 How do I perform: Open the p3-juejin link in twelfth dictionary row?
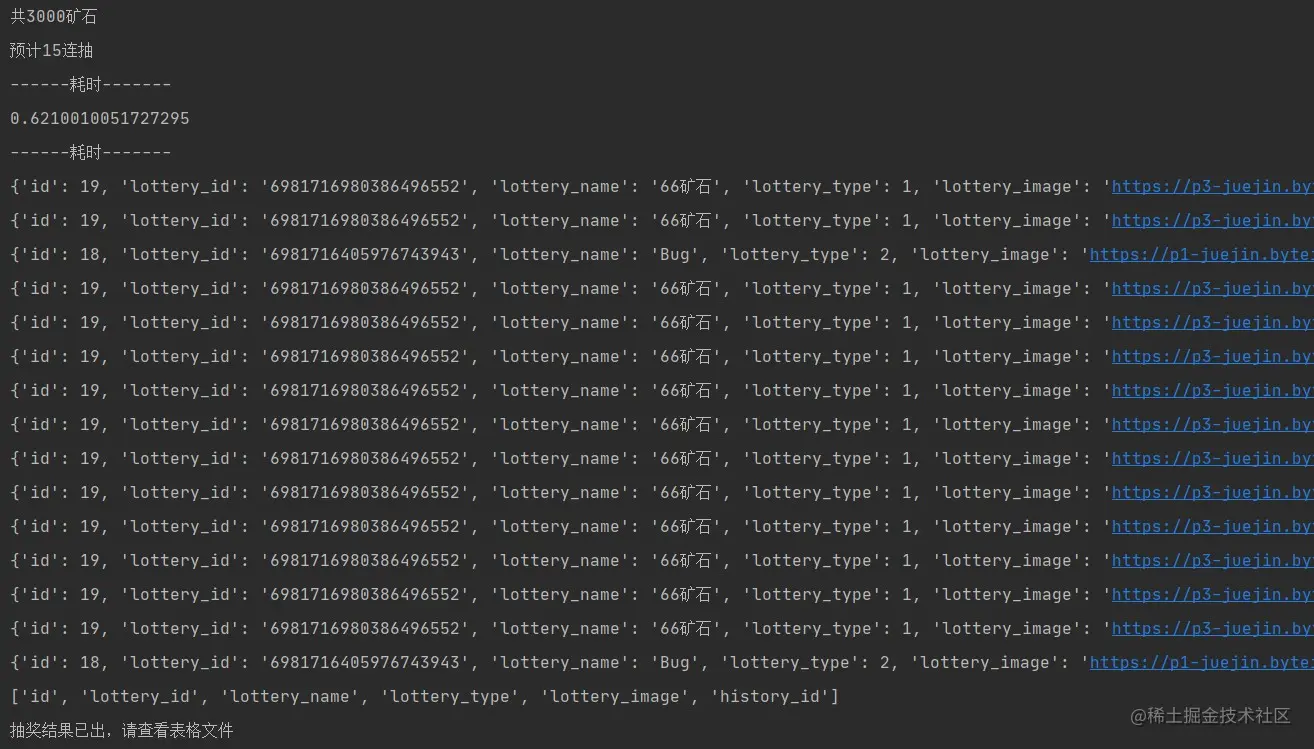coord(1212,560)
